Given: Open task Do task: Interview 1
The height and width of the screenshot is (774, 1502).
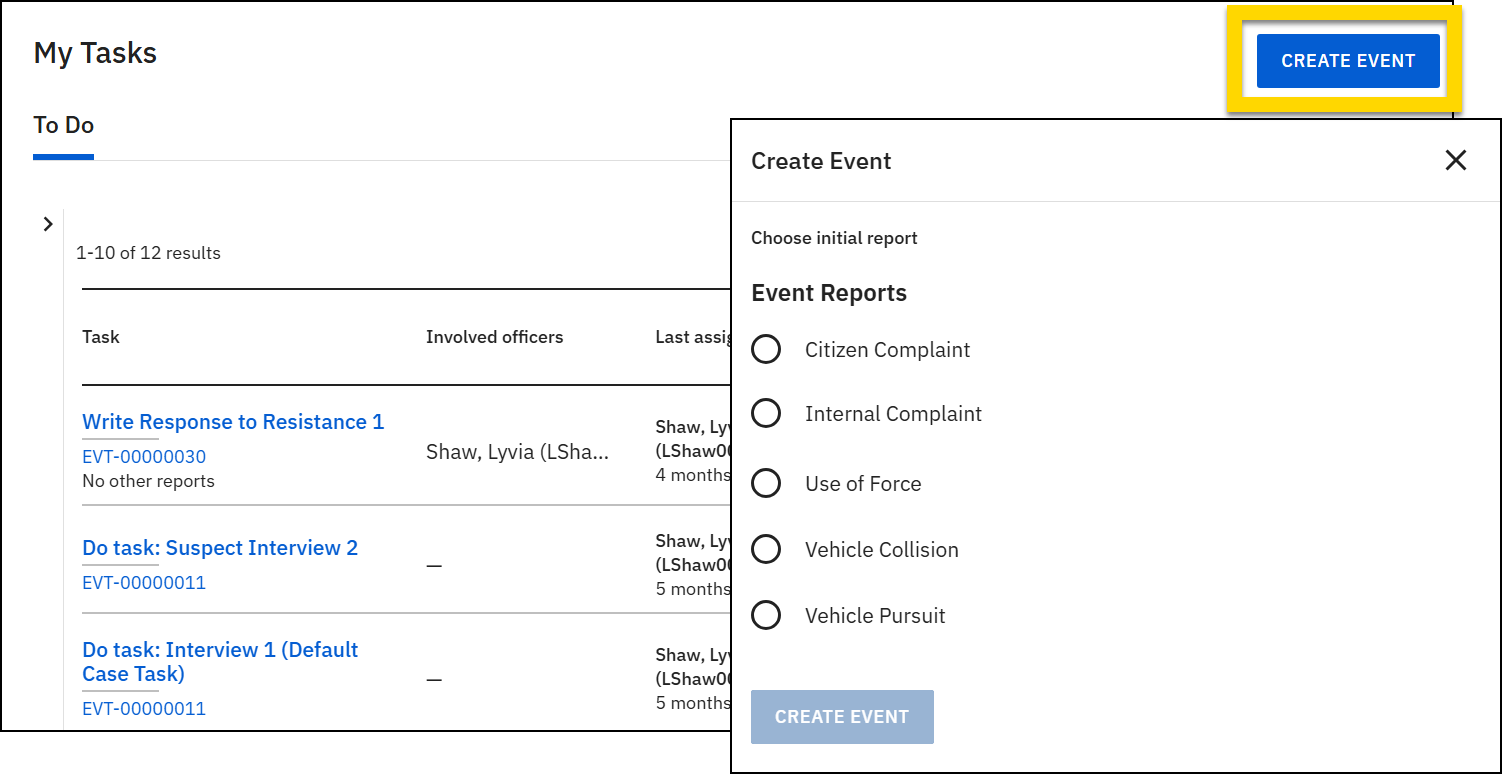Looking at the screenshot, I should (x=220, y=661).
